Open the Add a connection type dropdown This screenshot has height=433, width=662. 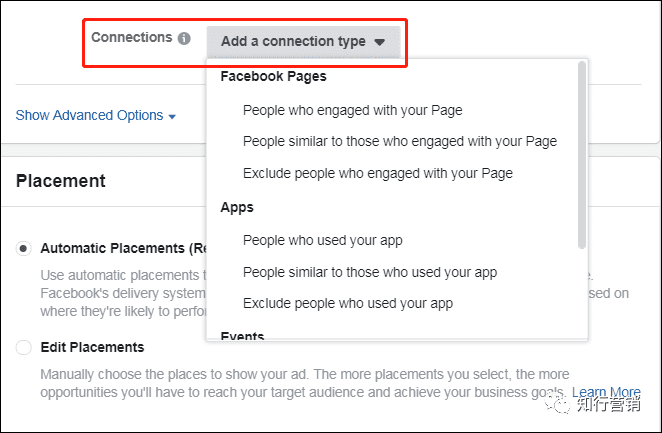coord(303,42)
